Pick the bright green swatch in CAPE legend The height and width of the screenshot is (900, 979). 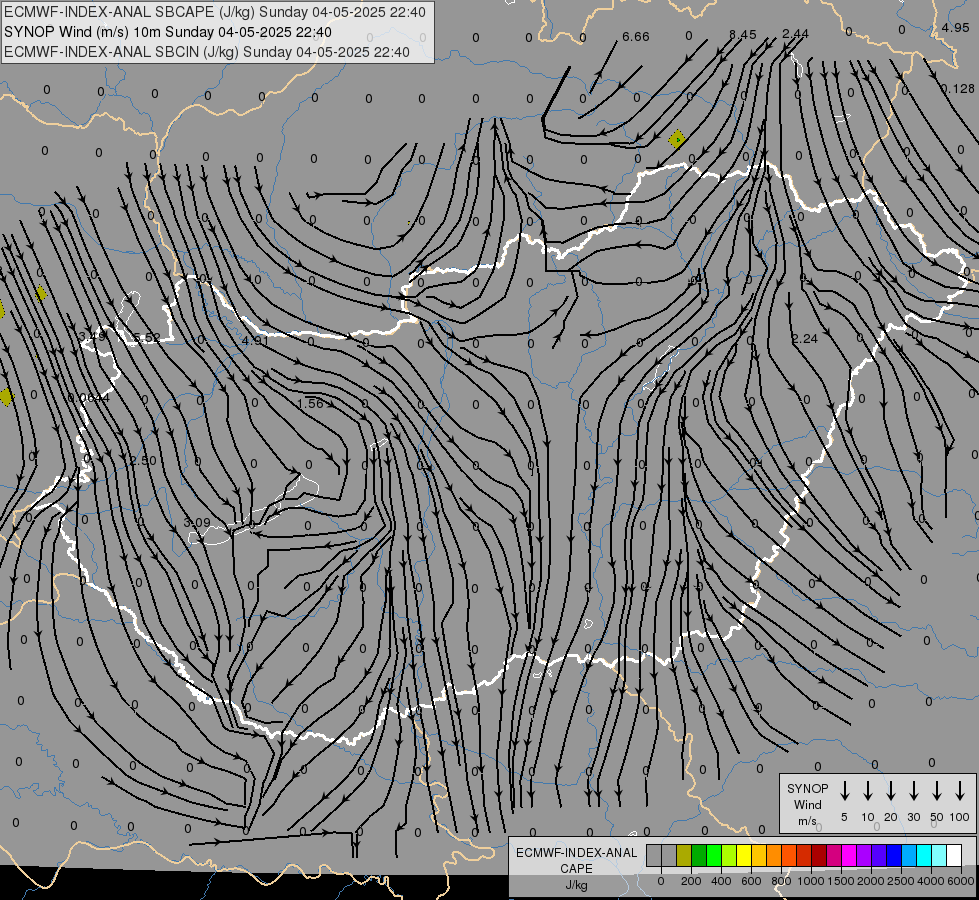tap(714, 855)
